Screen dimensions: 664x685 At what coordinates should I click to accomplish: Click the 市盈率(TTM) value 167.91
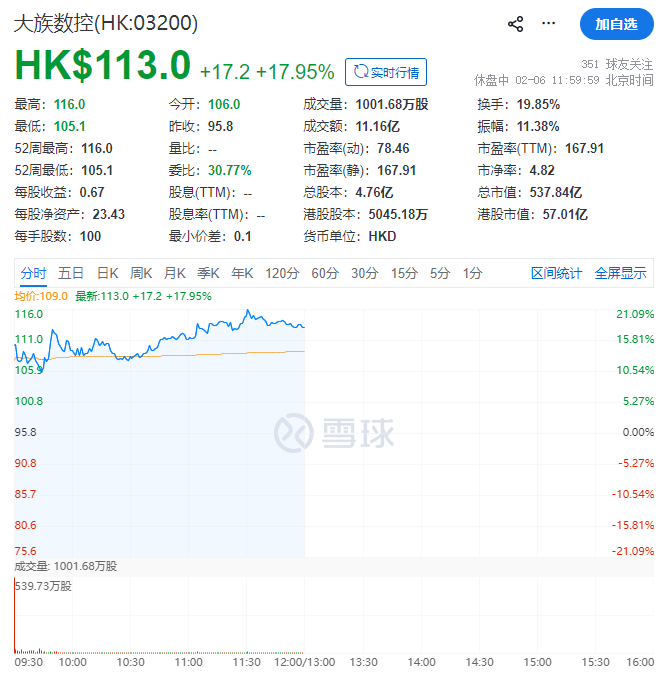coord(584,149)
